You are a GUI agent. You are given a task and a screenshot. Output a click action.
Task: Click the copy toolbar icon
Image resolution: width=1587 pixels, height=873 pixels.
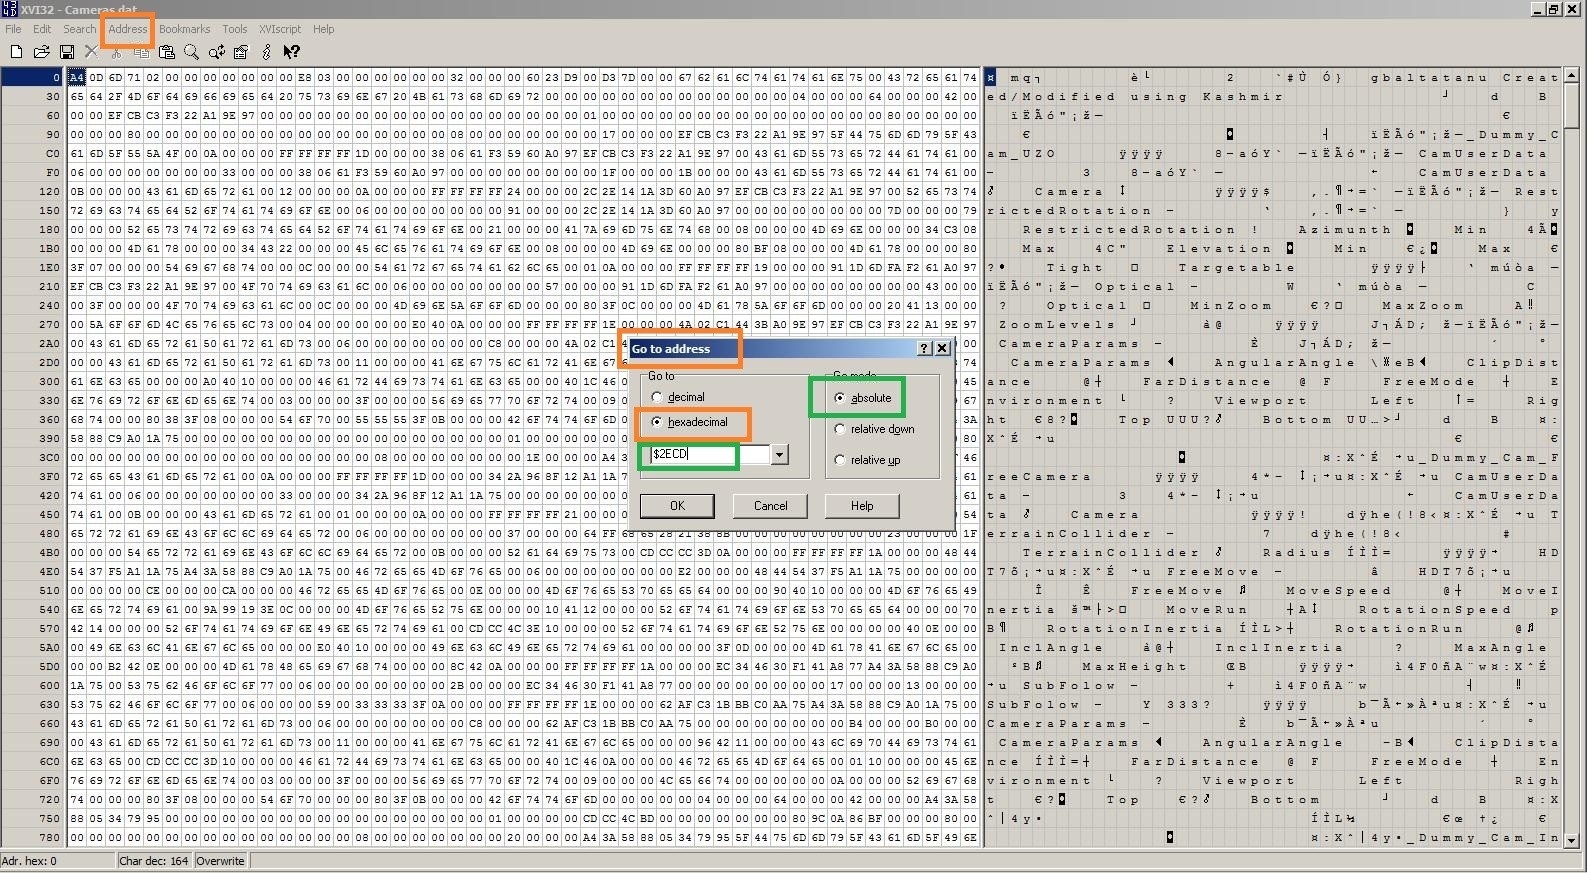tap(141, 52)
